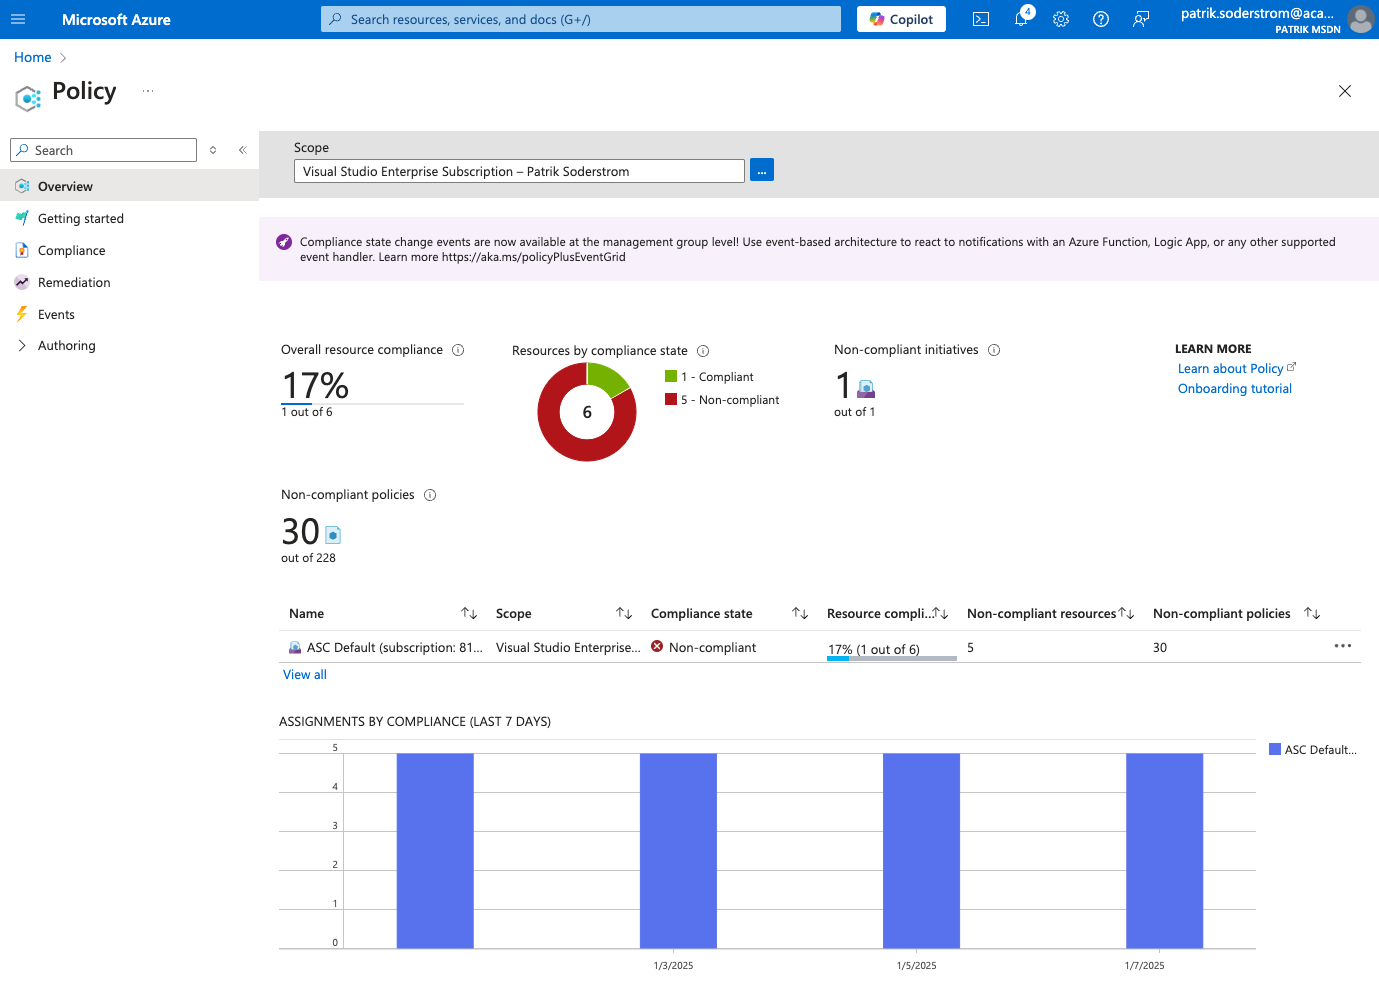The width and height of the screenshot is (1379, 996).
Task: Open the feedback icon in top bar
Action: [1141, 19]
